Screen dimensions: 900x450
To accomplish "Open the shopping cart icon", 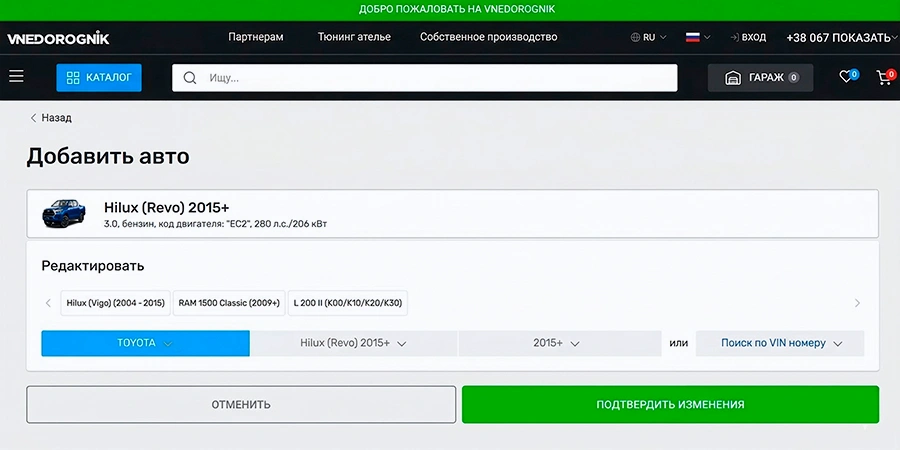I will coord(883,77).
